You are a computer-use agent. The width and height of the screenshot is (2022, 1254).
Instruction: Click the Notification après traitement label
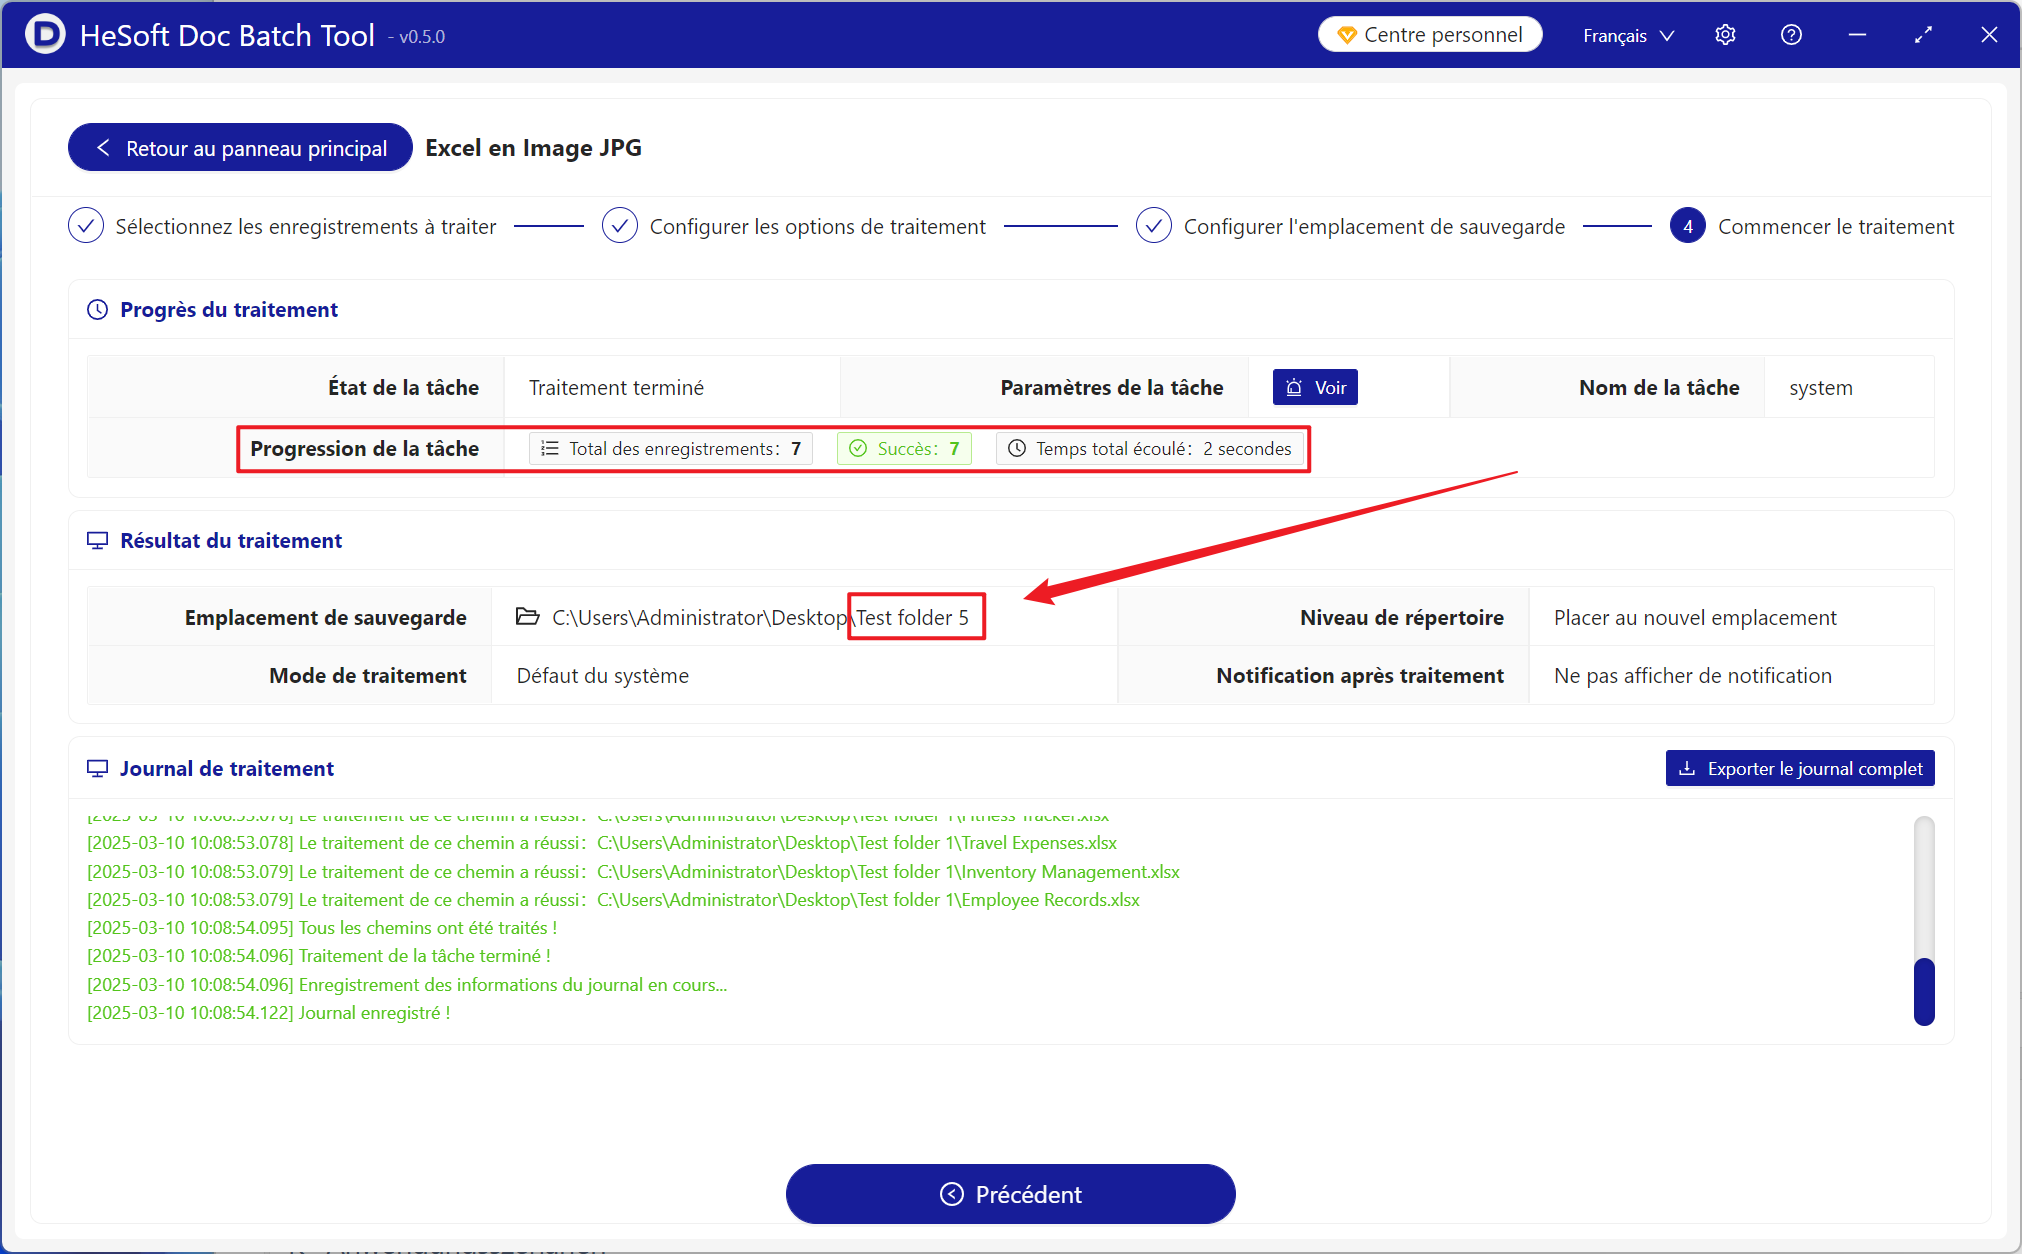click(x=1360, y=676)
